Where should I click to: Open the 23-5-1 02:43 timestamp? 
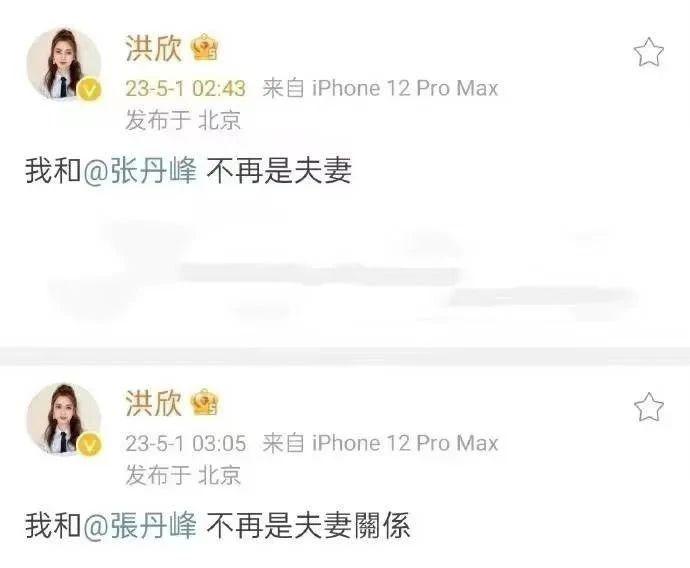(x=185, y=88)
